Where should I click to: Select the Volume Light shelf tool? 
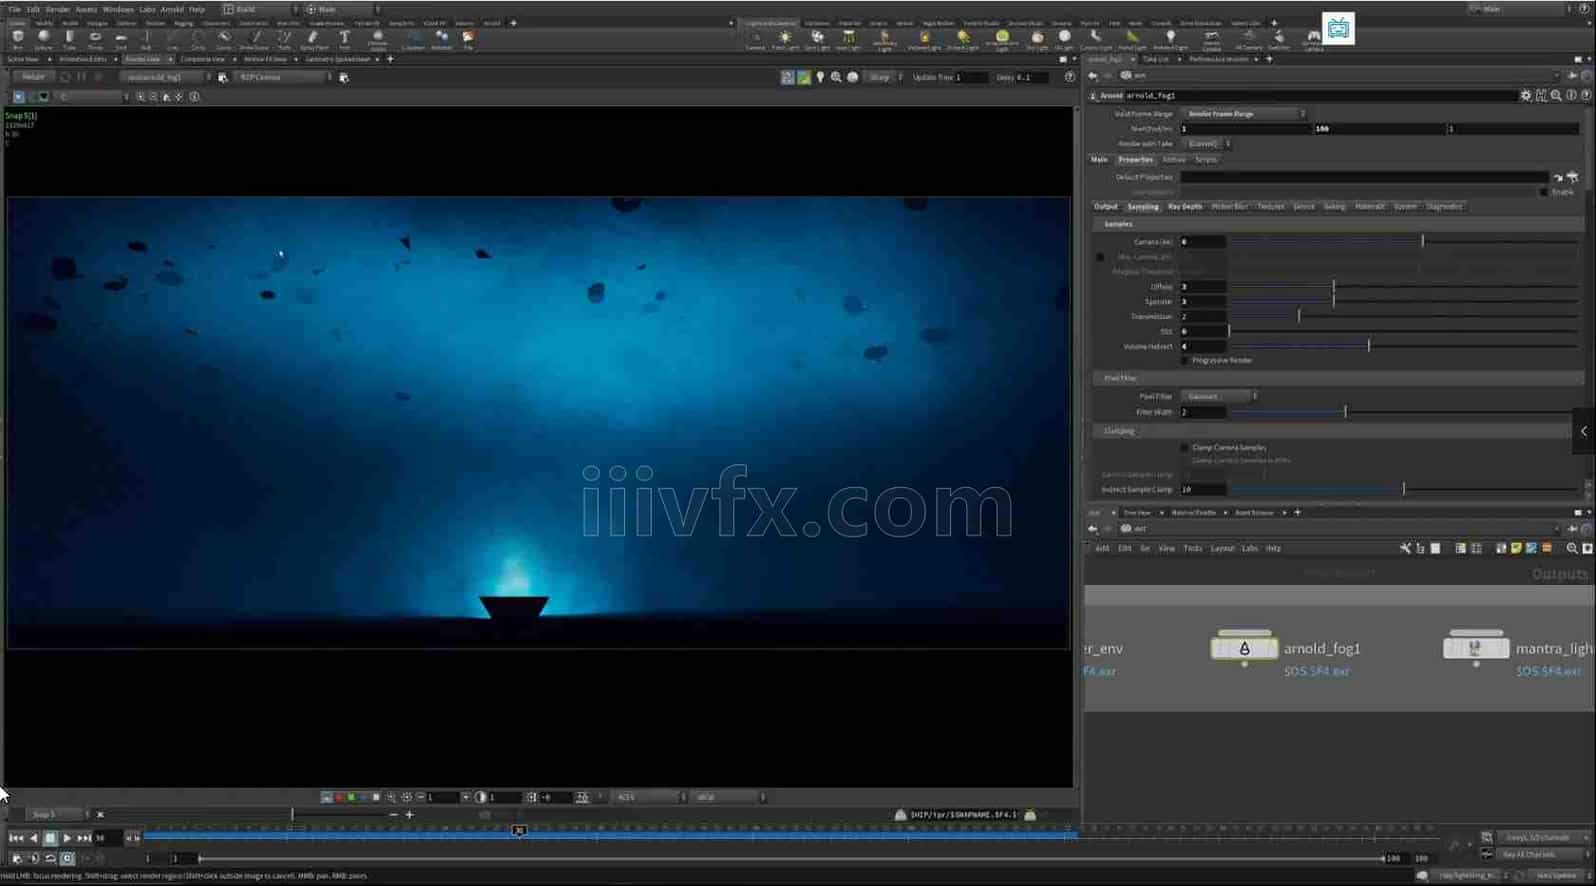[x=923, y=39]
